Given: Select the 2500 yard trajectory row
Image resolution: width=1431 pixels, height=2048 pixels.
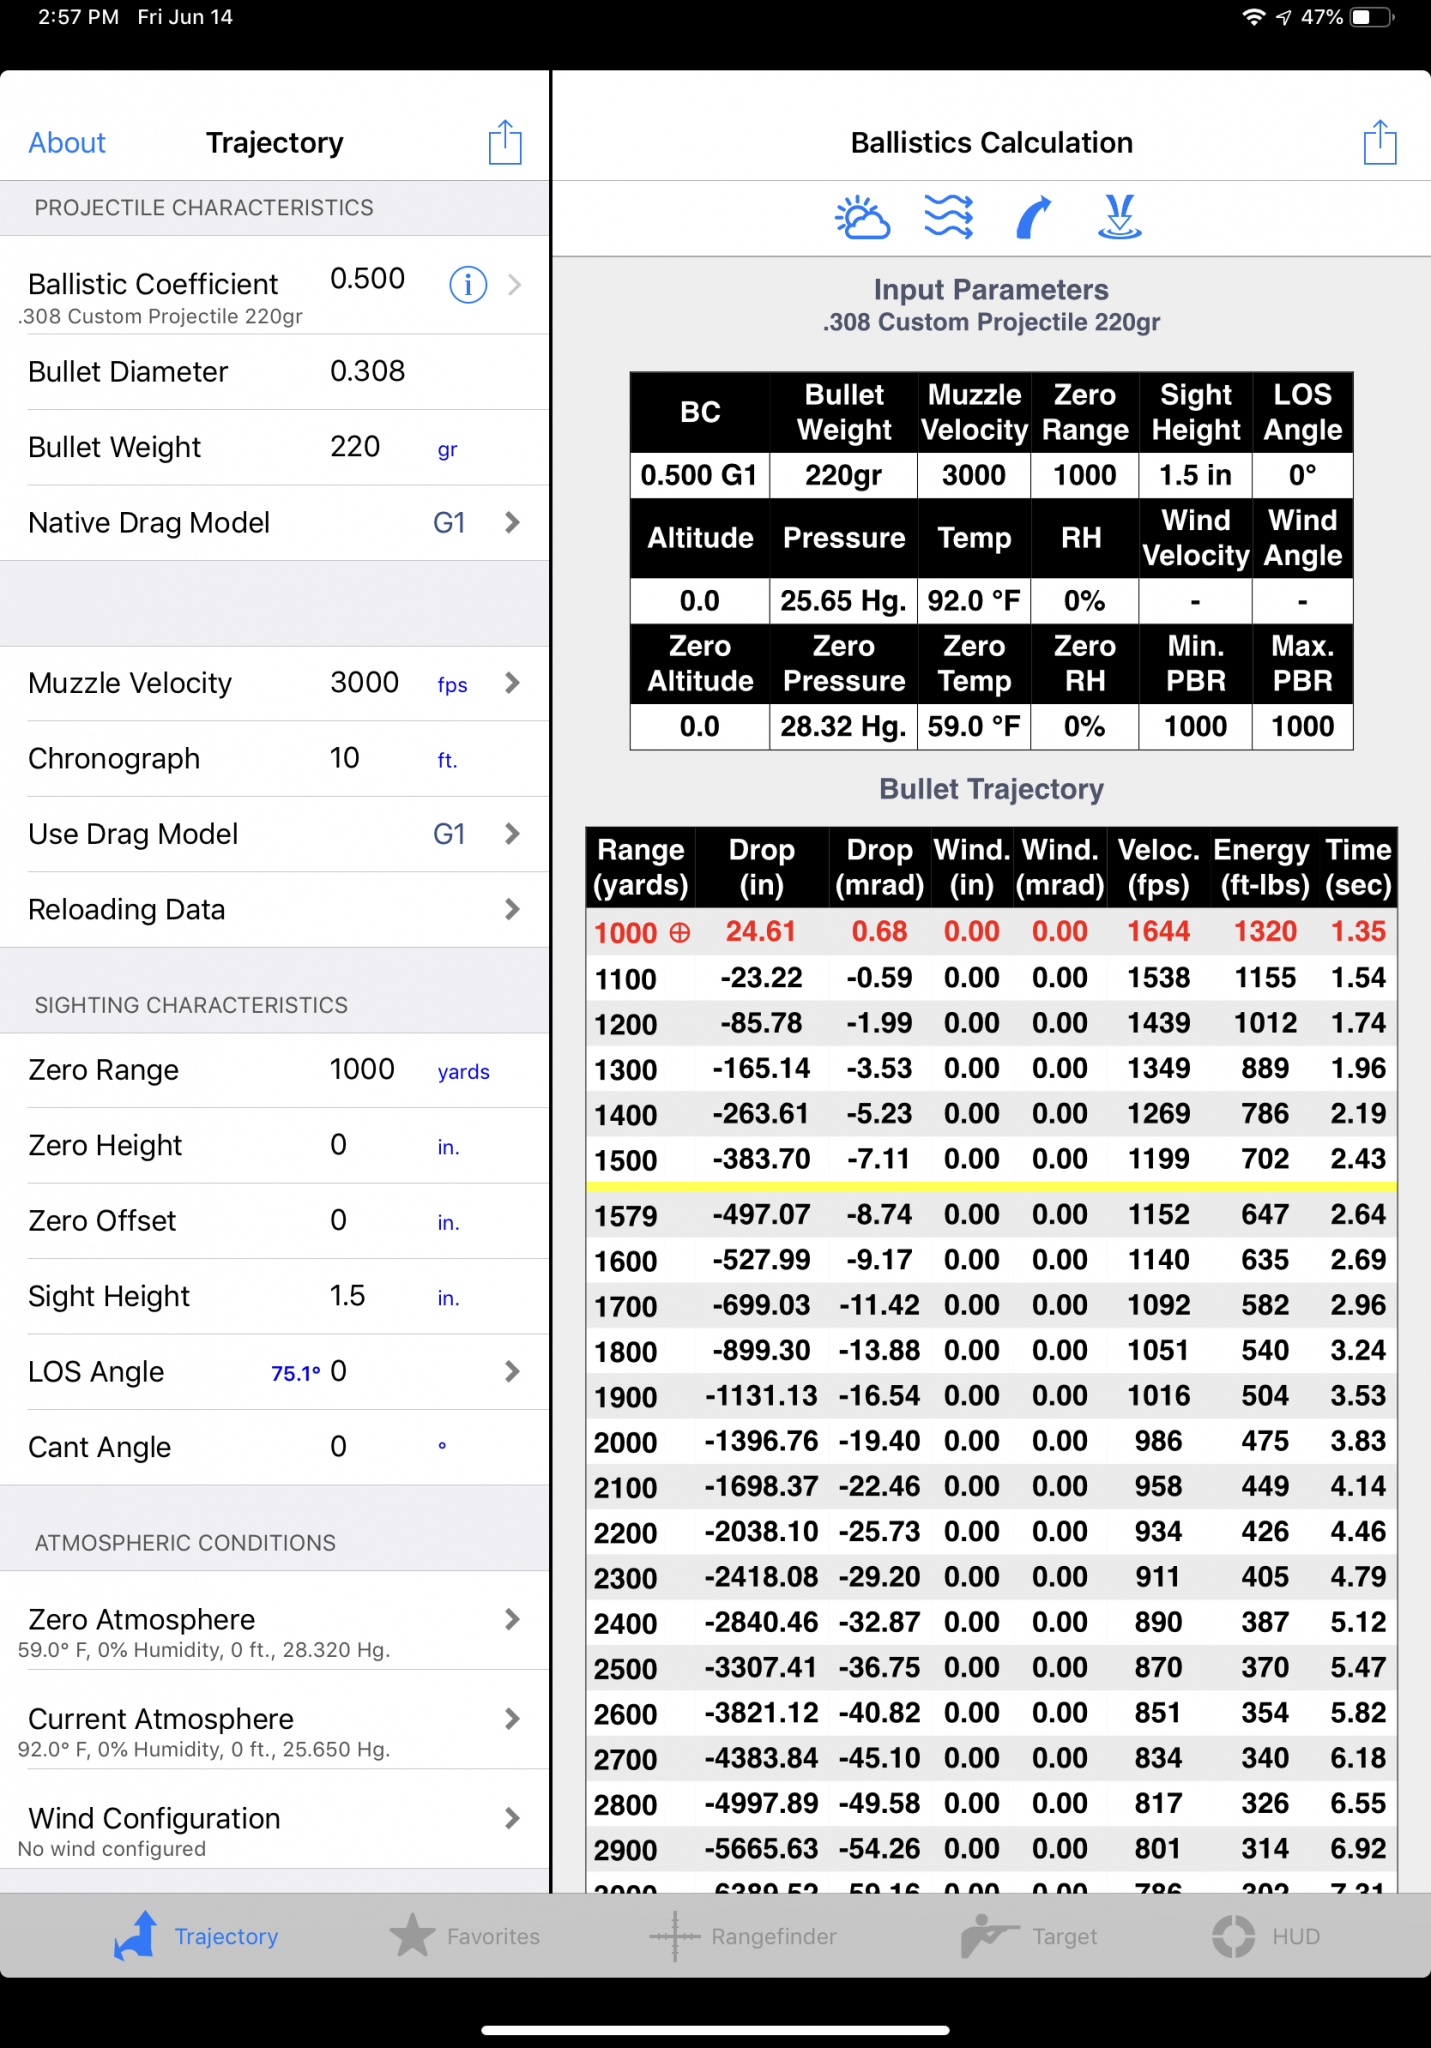Looking at the screenshot, I should click(x=991, y=1668).
